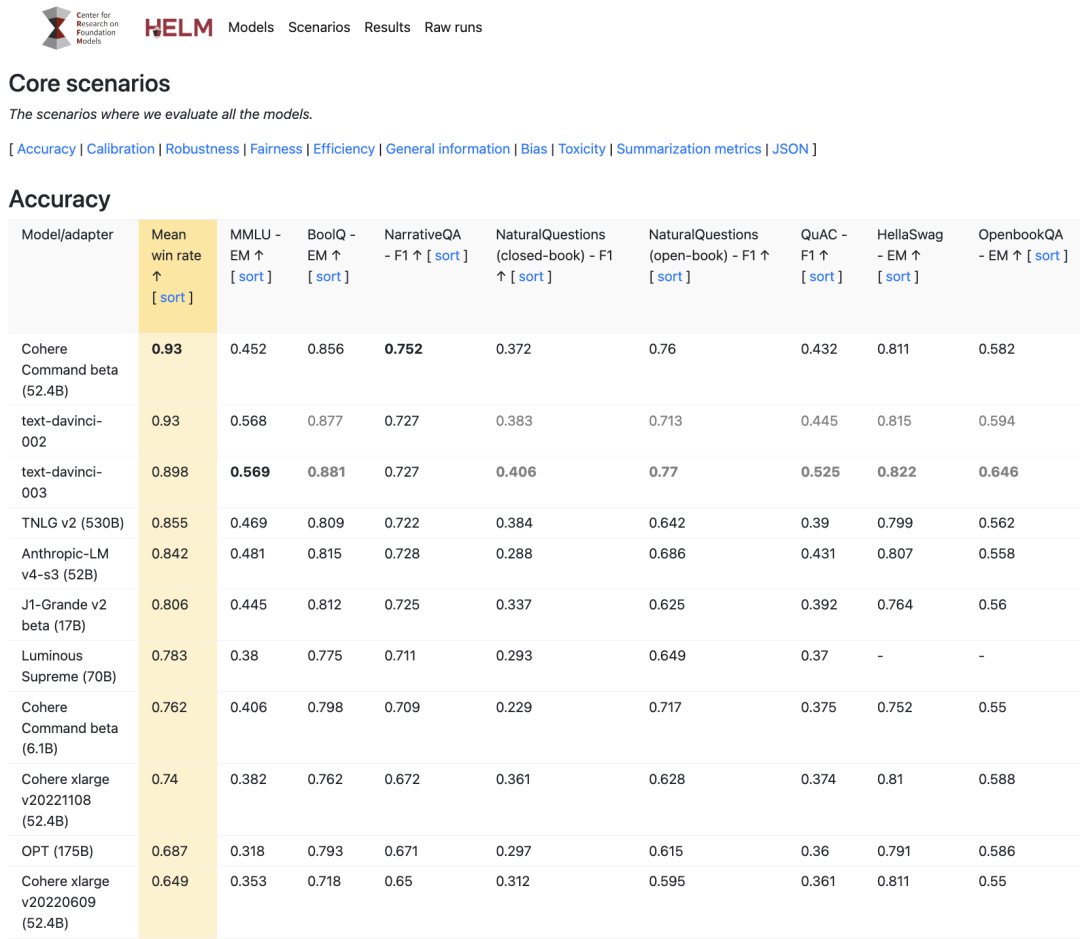The image size is (1080, 939).
Task: Sort by HellaSwag - EM column
Action: (x=898, y=276)
